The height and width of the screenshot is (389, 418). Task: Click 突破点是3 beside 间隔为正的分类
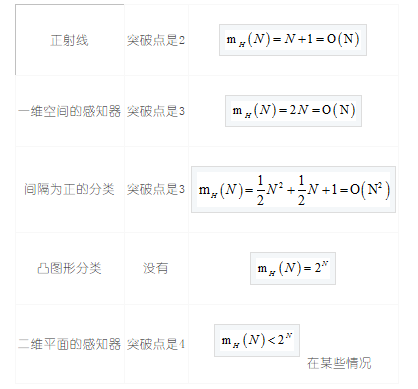point(156,189)
